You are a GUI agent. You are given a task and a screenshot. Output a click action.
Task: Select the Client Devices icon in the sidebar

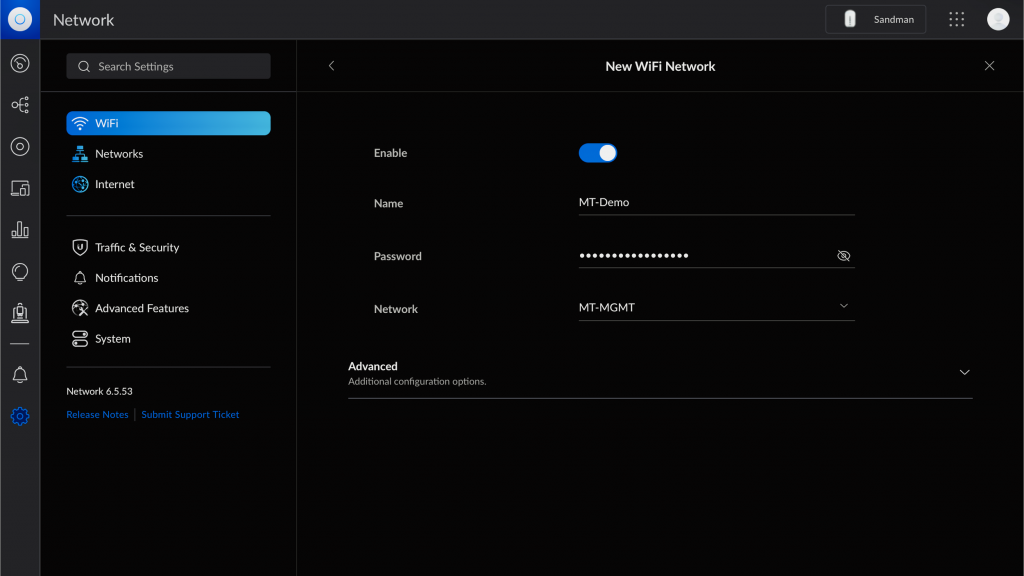[x=20, y=188]
